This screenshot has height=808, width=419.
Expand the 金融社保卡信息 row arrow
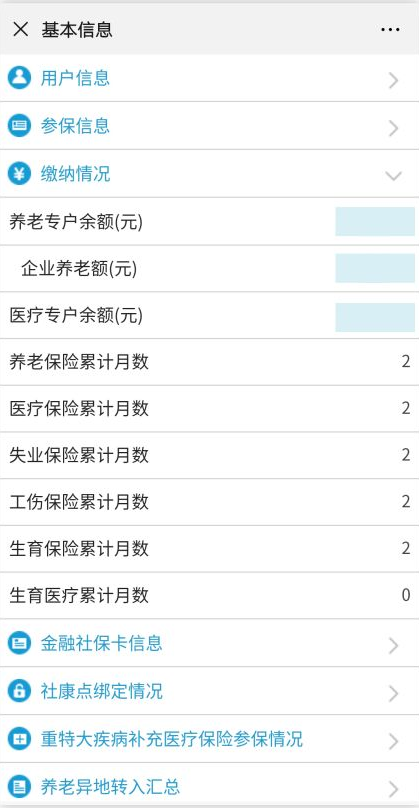tap(394, 645)
